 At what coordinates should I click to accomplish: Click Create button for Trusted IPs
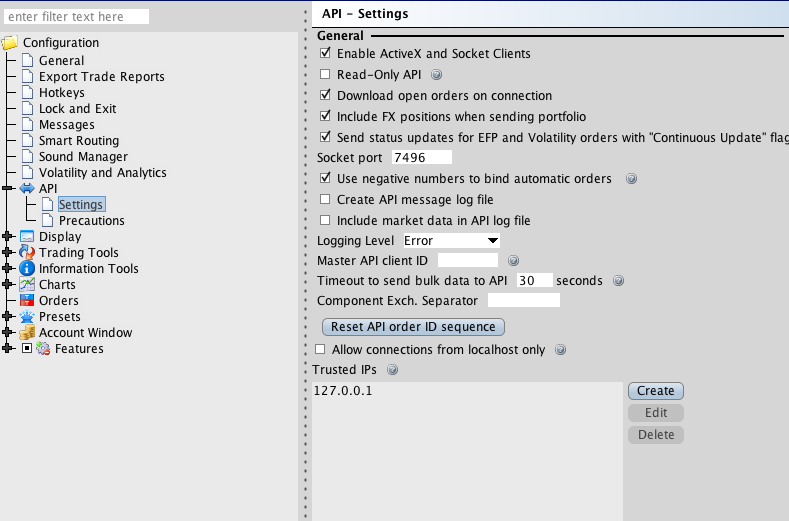655,391
